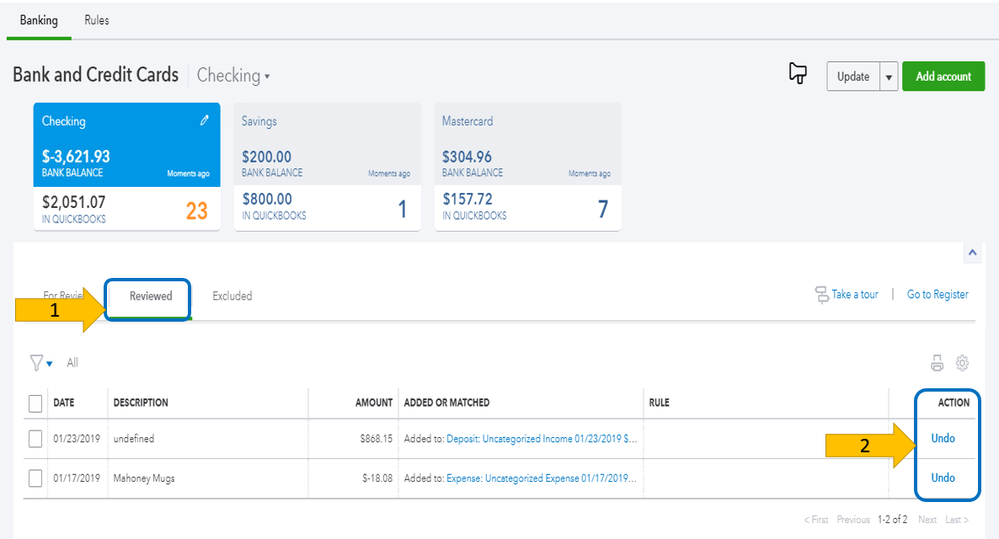Click the DESCRIPTION column header
The width and height of the screenshot is (999, 539).
[x=141, y=403]
